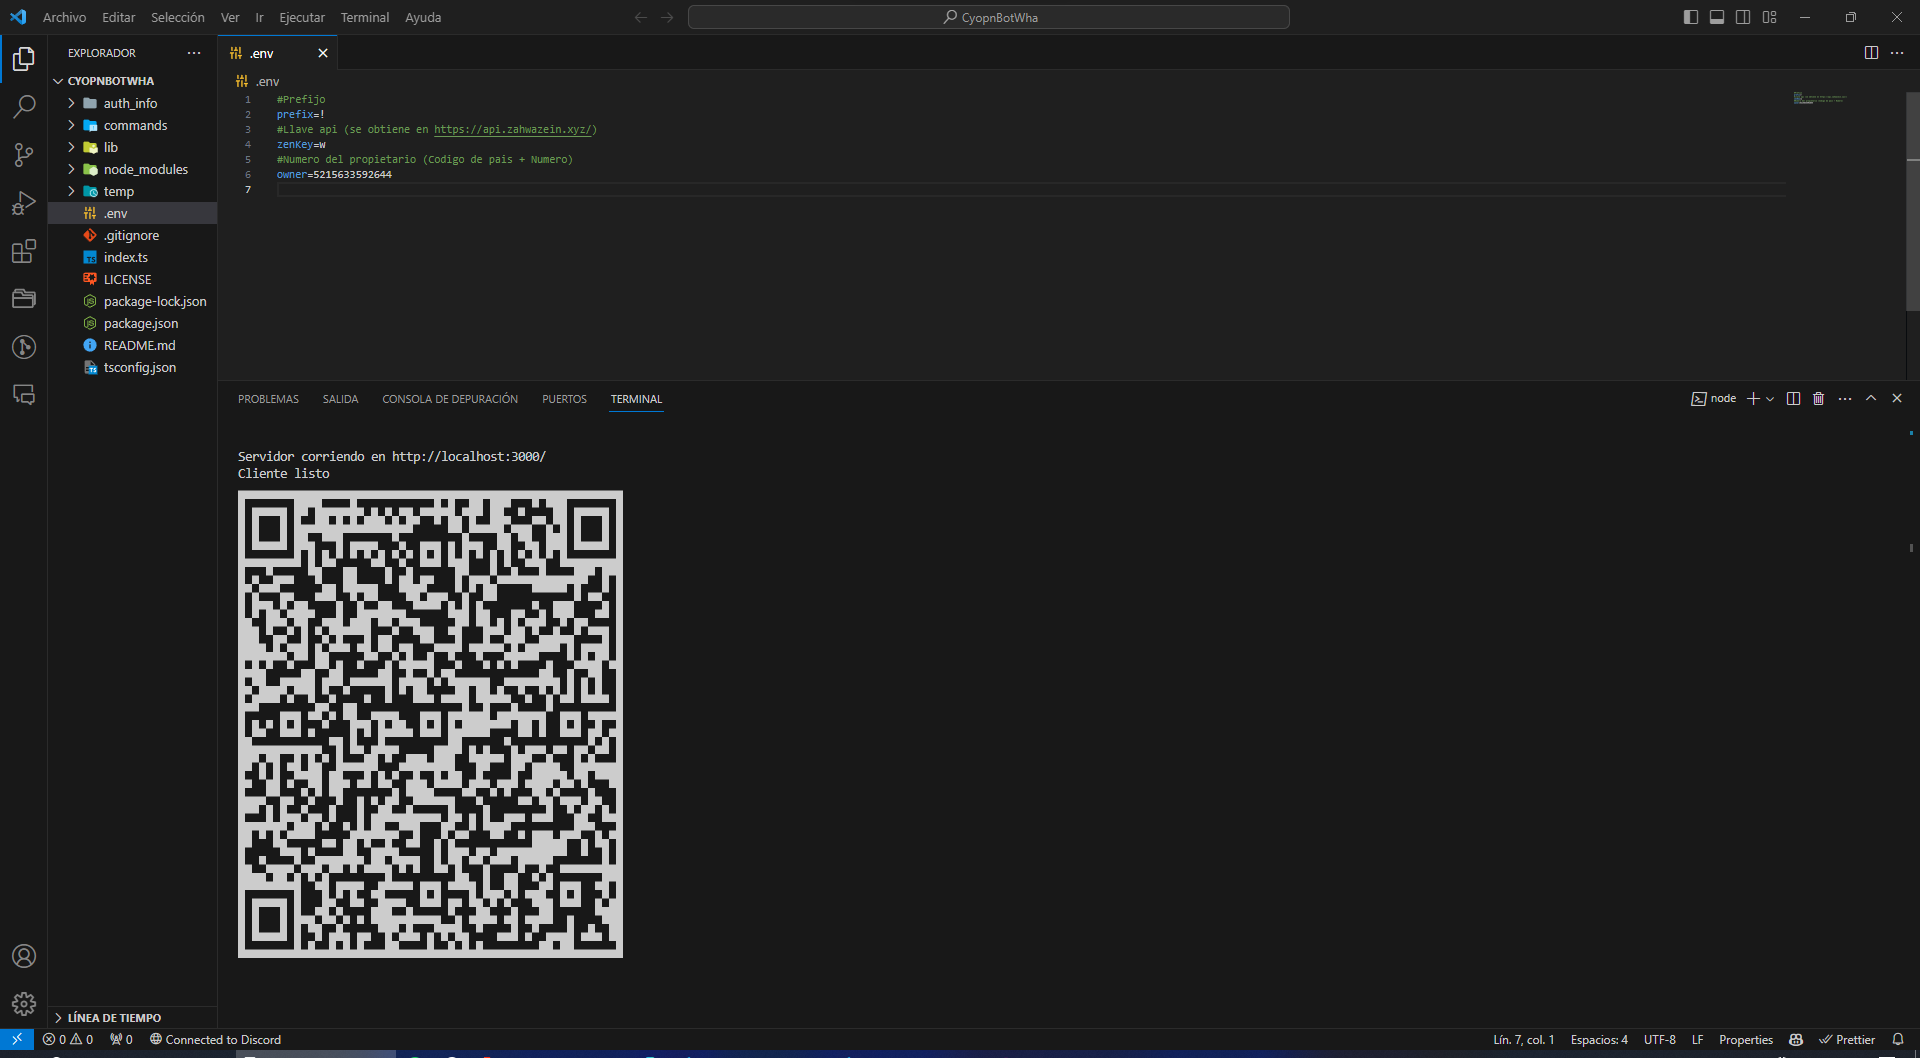This screenshot has width=1920, height=1058.
Task: Click Prettier in the status bar
Action: [x=1847, y=1040]
